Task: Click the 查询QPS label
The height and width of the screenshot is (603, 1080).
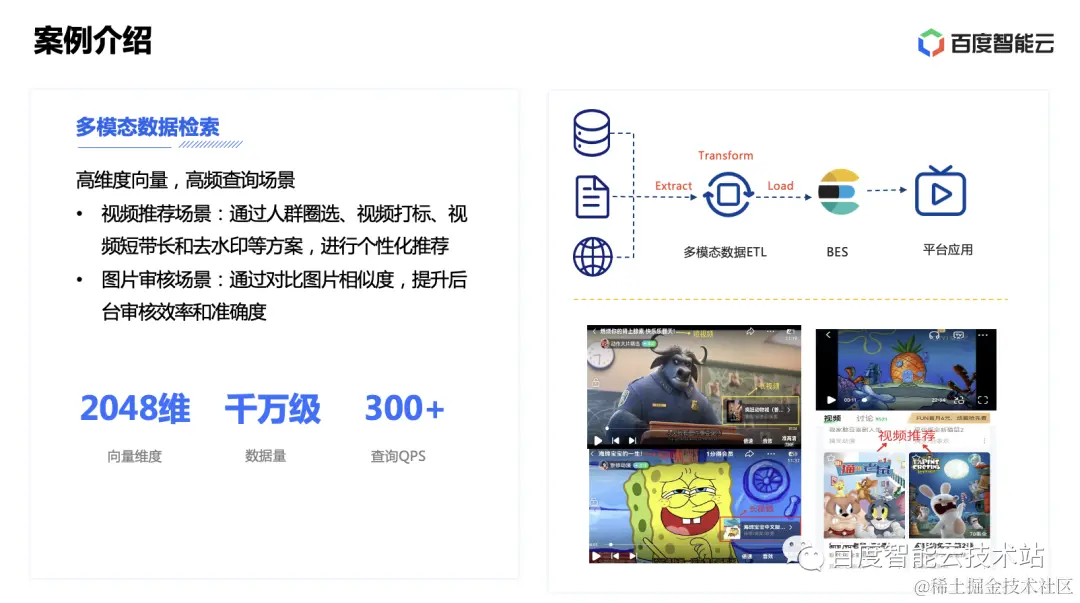Action: coord(398,456)
